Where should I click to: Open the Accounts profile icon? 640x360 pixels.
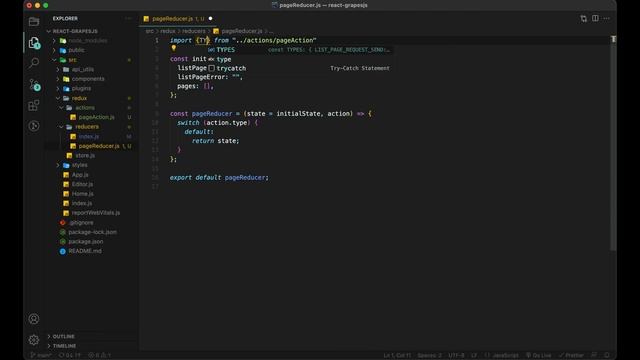coord(34,319)
